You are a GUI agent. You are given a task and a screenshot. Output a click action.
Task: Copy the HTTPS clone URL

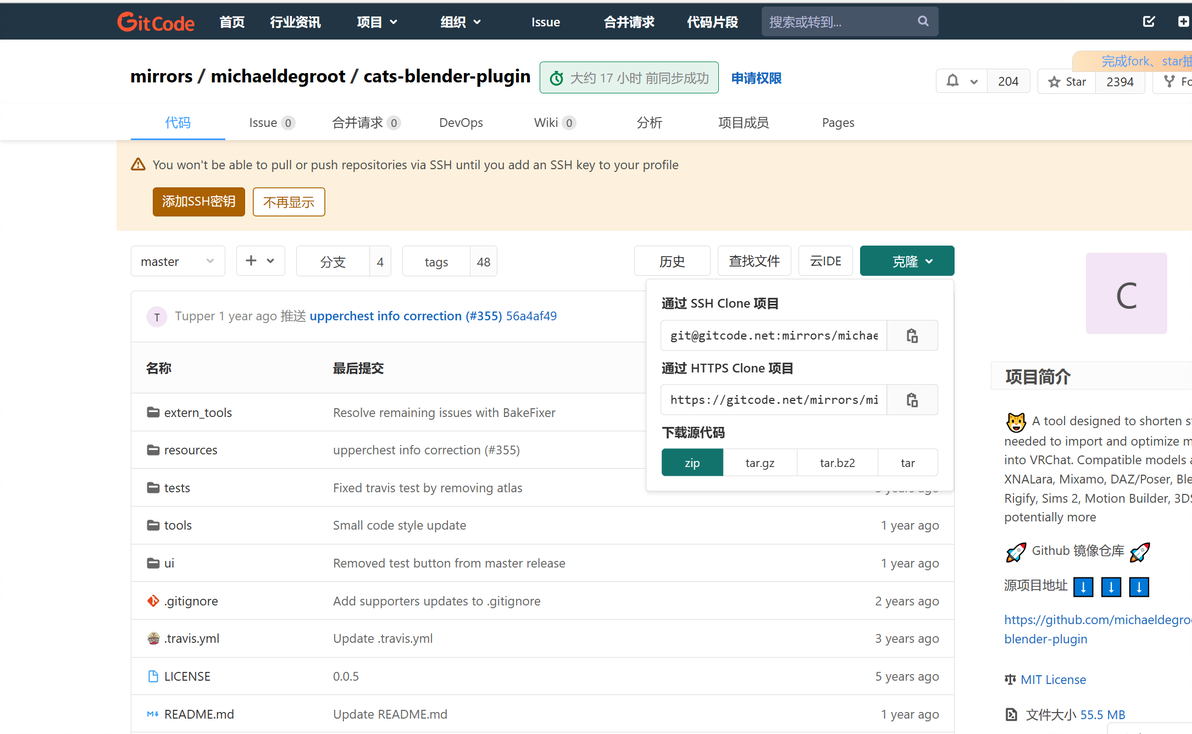pos(912,400)
